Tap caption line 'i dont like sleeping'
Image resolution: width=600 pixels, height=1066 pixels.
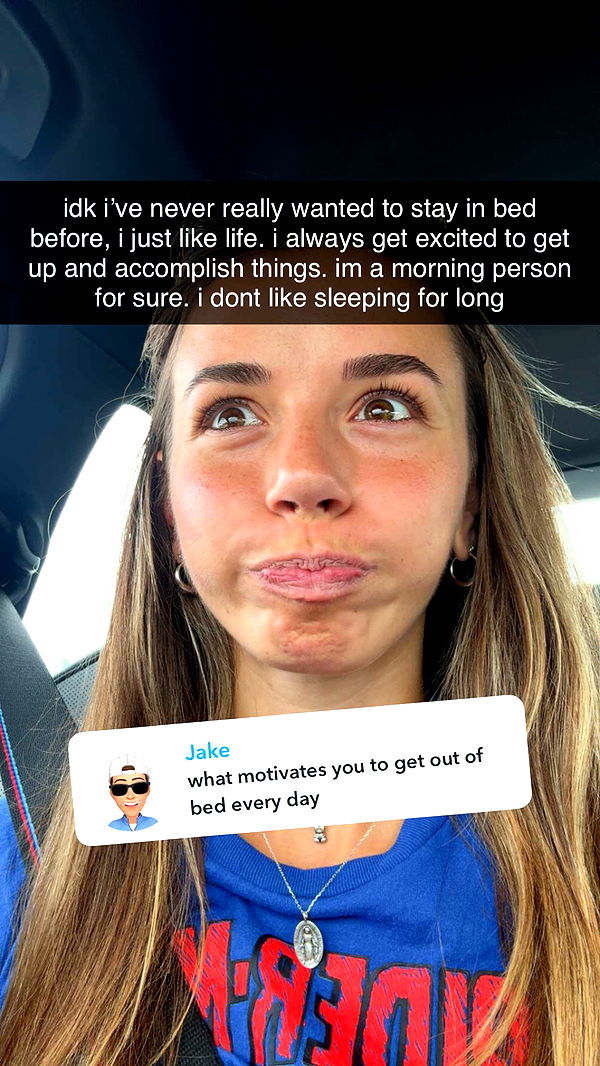click(300, 299)
